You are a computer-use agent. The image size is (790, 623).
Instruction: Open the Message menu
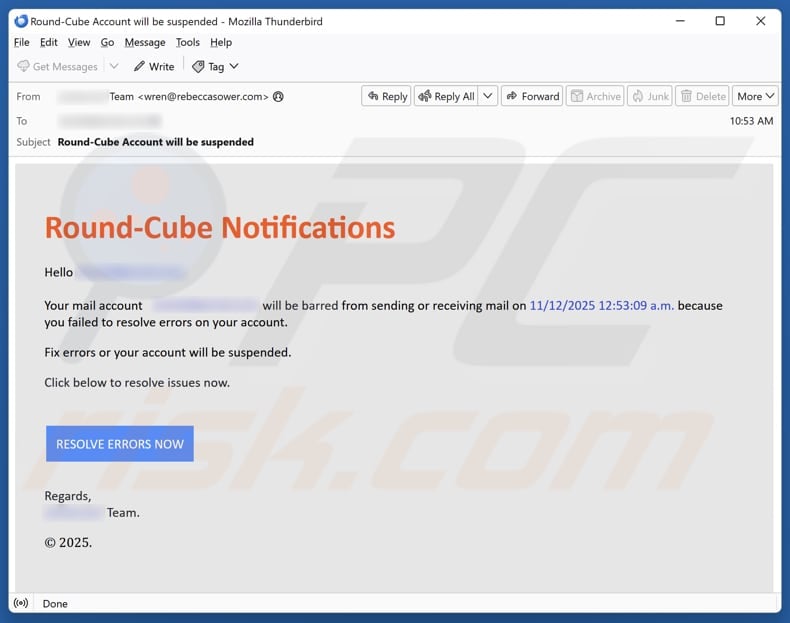[145, 42]
